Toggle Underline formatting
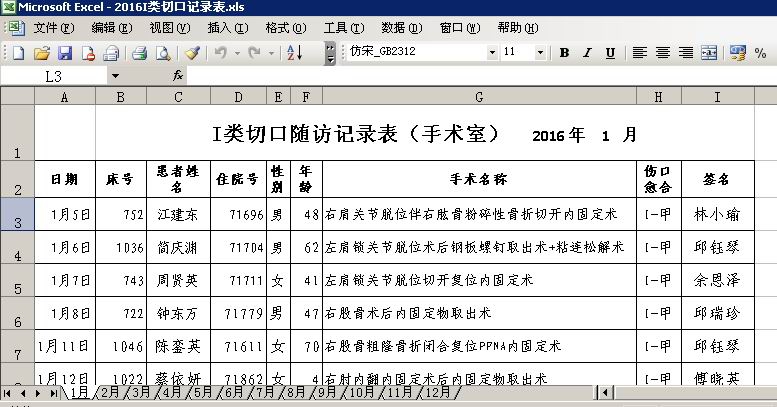This screenshot has width=777, height=407. [610, 52]
